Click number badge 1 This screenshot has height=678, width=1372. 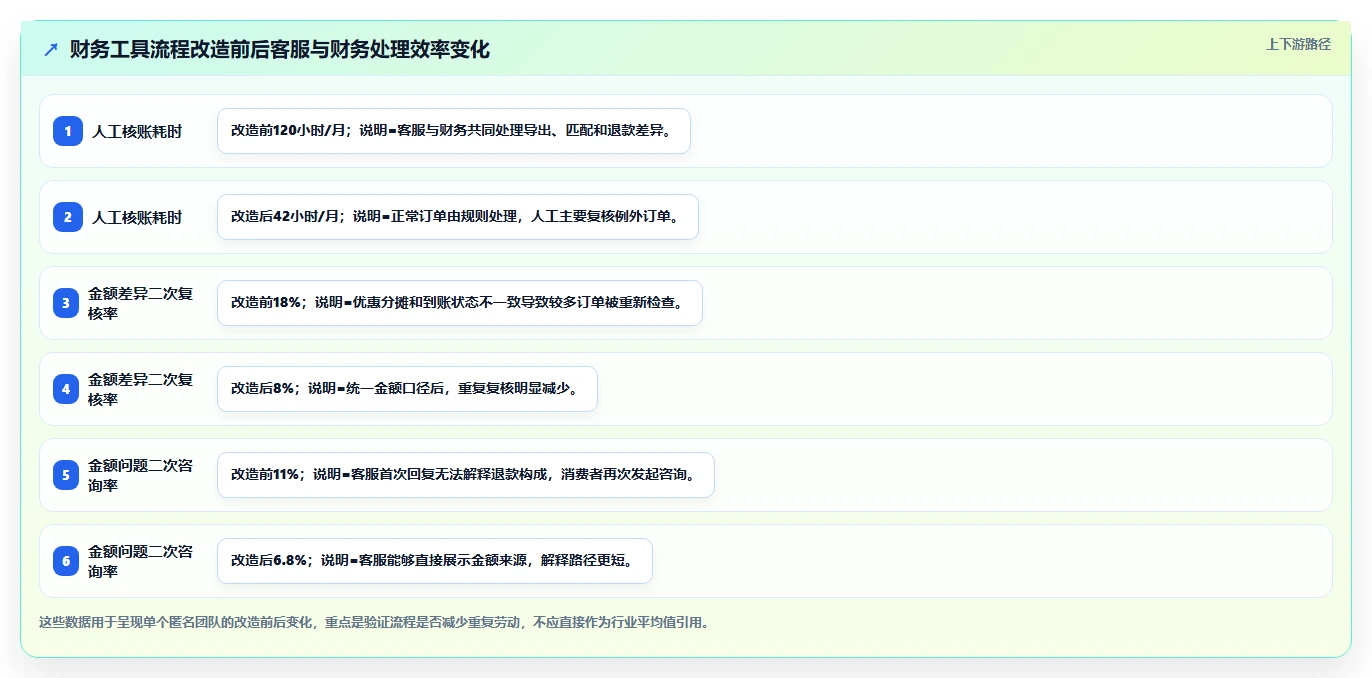coord(67,131)
